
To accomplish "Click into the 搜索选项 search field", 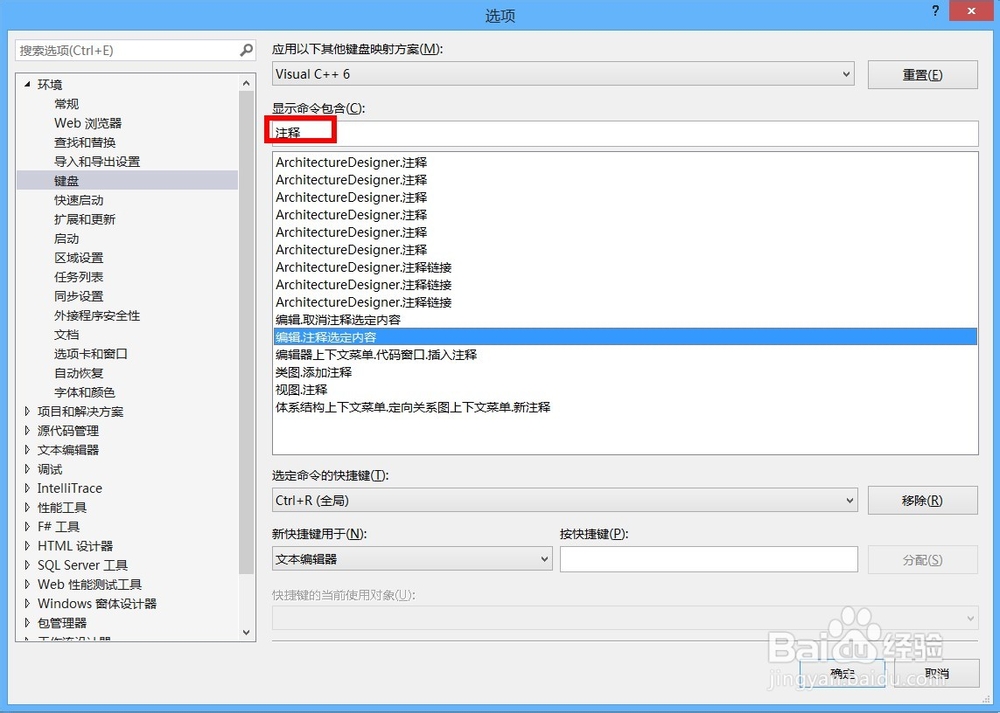I will pos(128,50).
